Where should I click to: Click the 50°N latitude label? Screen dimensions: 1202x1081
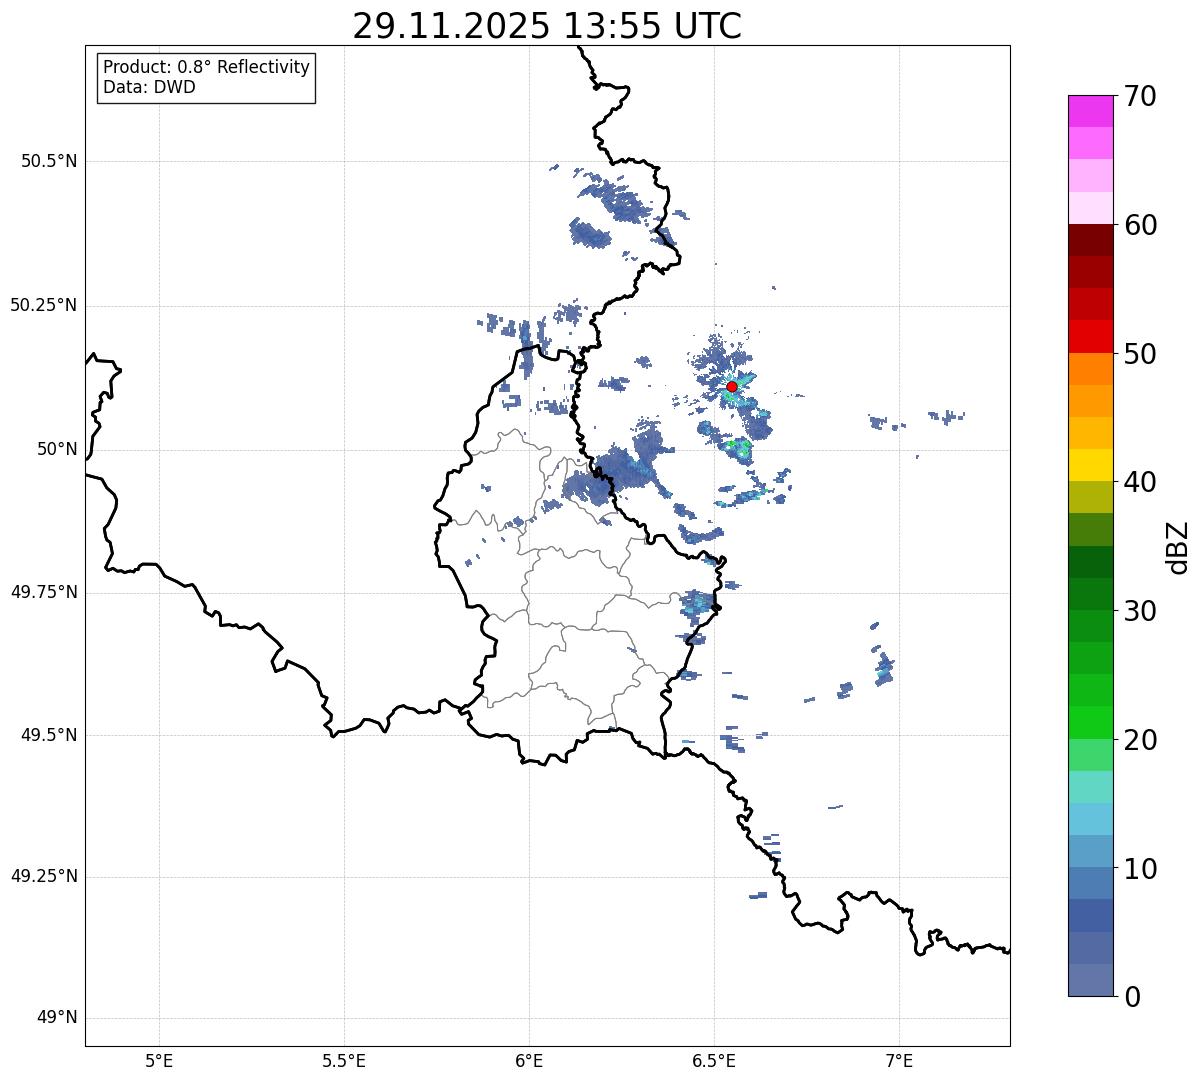pos(57,449)
